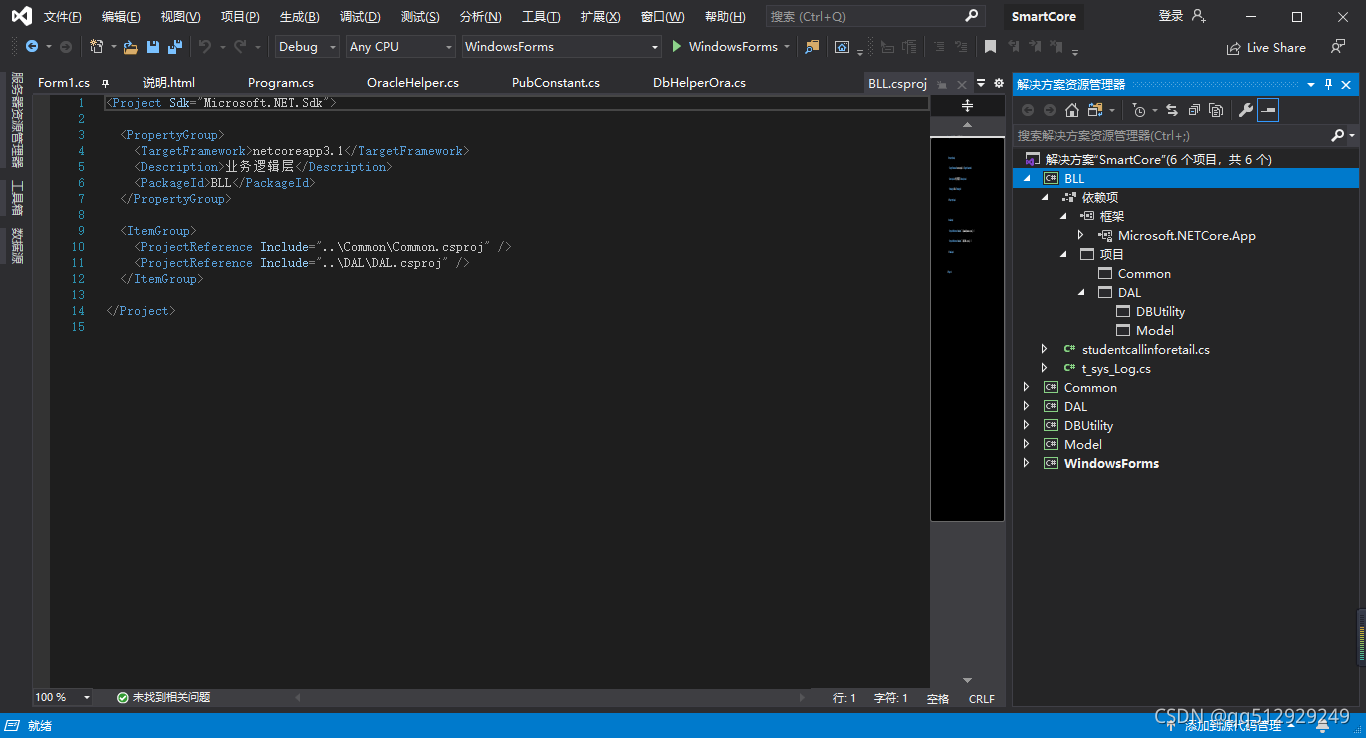Open the feedback person icon
Viewport: 1366px width, 738px height.
tap(1338, 46)
